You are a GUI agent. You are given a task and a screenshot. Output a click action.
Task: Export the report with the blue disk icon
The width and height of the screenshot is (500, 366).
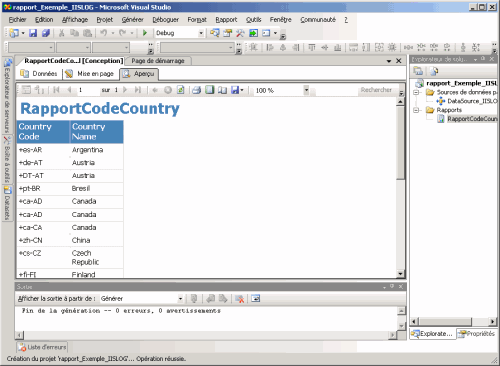(235, 90)
